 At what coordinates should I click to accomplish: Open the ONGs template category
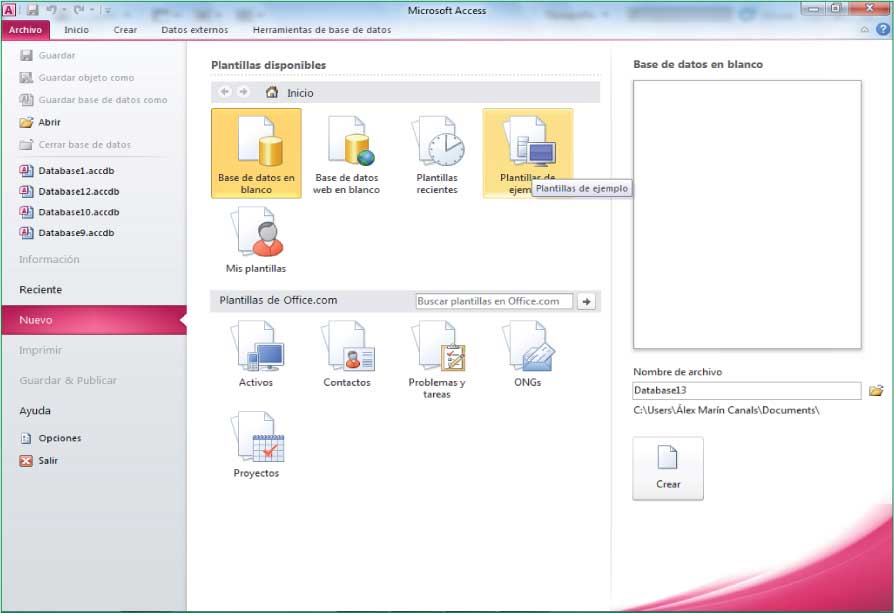click(527, 354)
